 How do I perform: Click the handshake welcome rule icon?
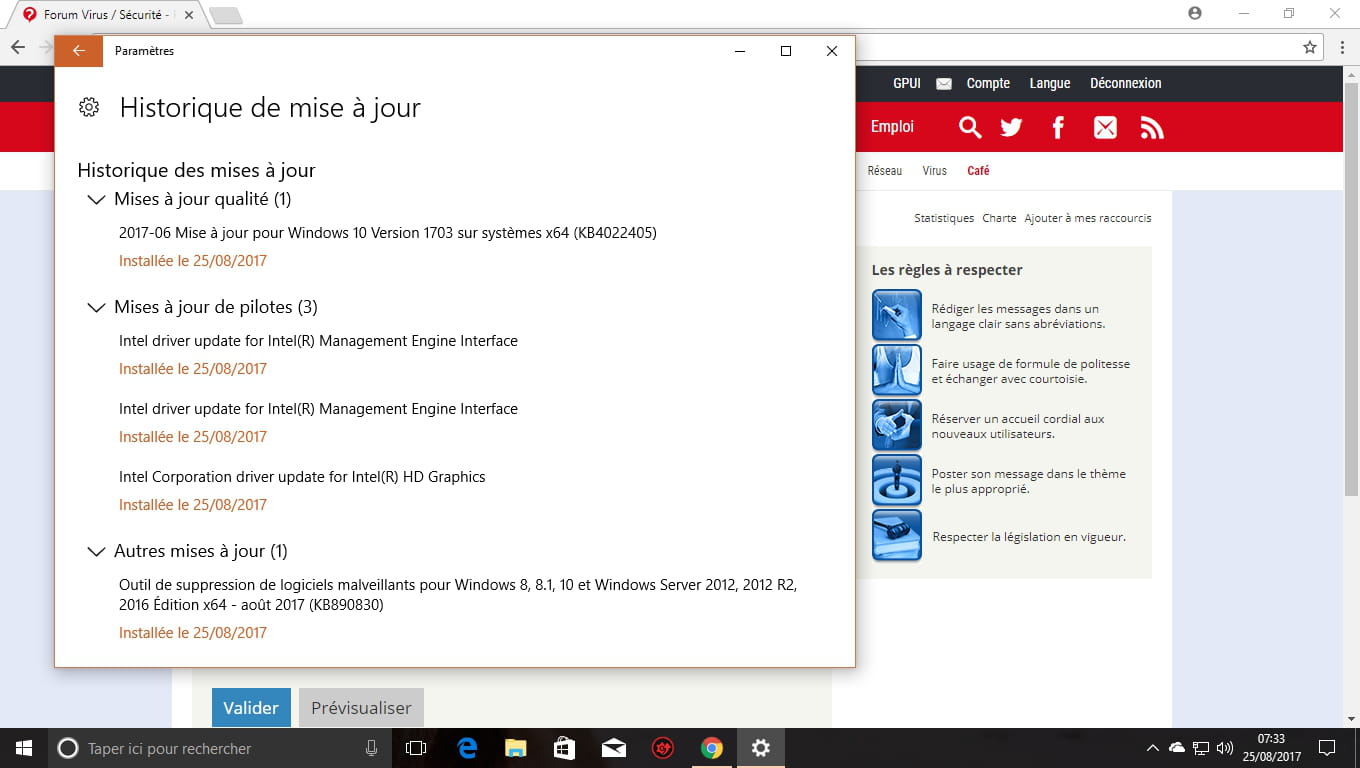(897, 425)
